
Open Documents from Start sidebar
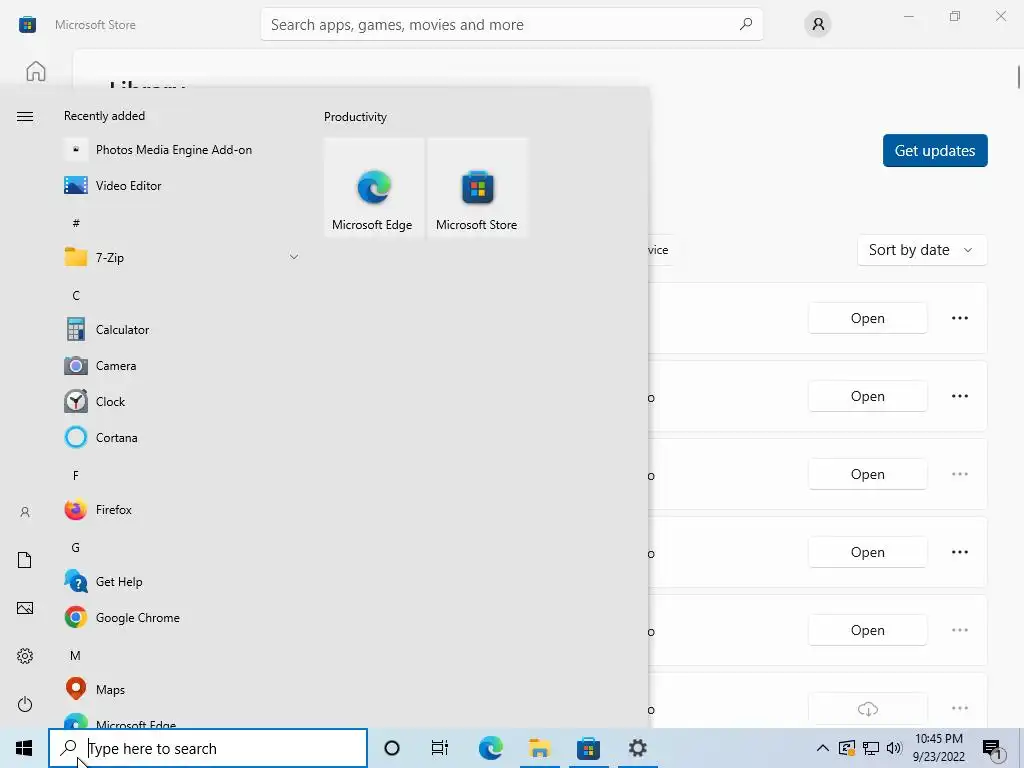[x=25, y=560]
